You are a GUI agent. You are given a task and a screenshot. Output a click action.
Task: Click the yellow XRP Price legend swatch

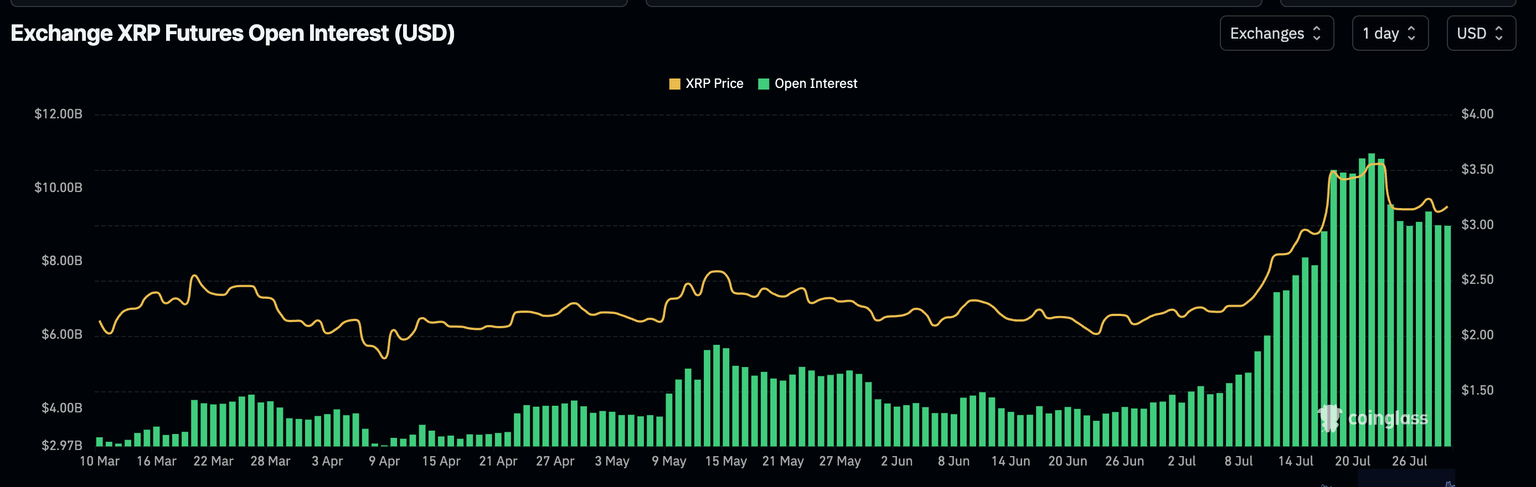pyautogui.click(x=675, y=84)
